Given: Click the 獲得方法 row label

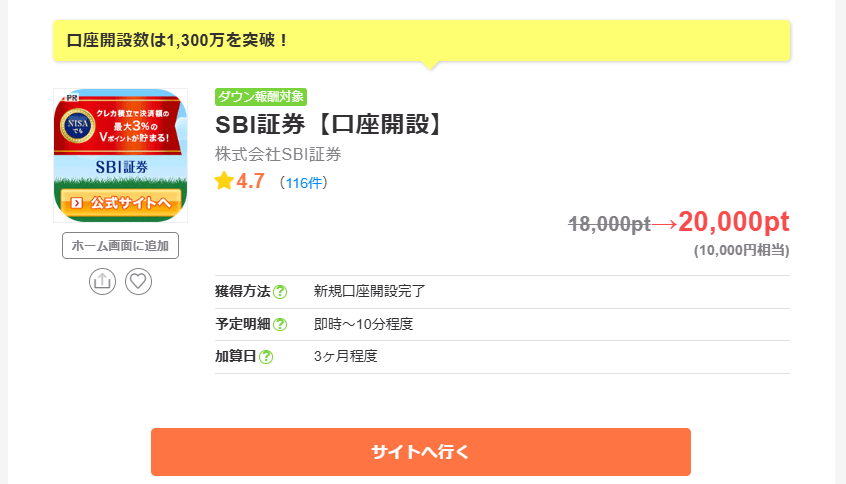Looking at the screenshot, I should [x=242, y=292].
